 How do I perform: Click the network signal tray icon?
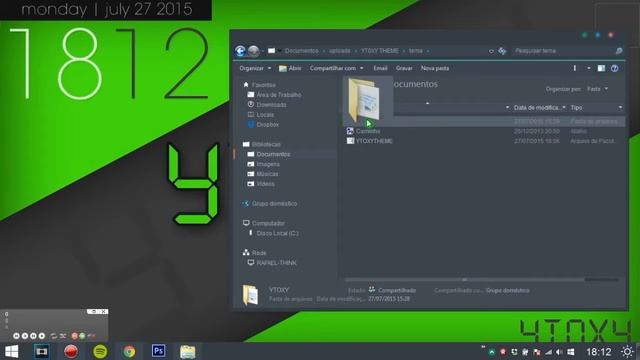(549, 352)
